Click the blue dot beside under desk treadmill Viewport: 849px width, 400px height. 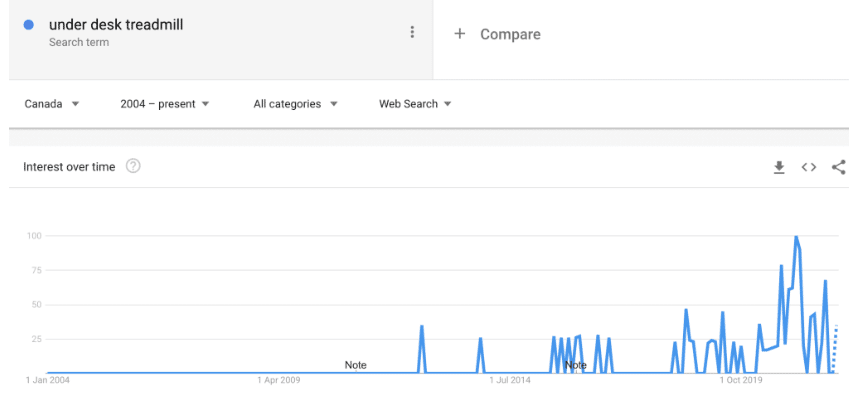coord(29,25)
